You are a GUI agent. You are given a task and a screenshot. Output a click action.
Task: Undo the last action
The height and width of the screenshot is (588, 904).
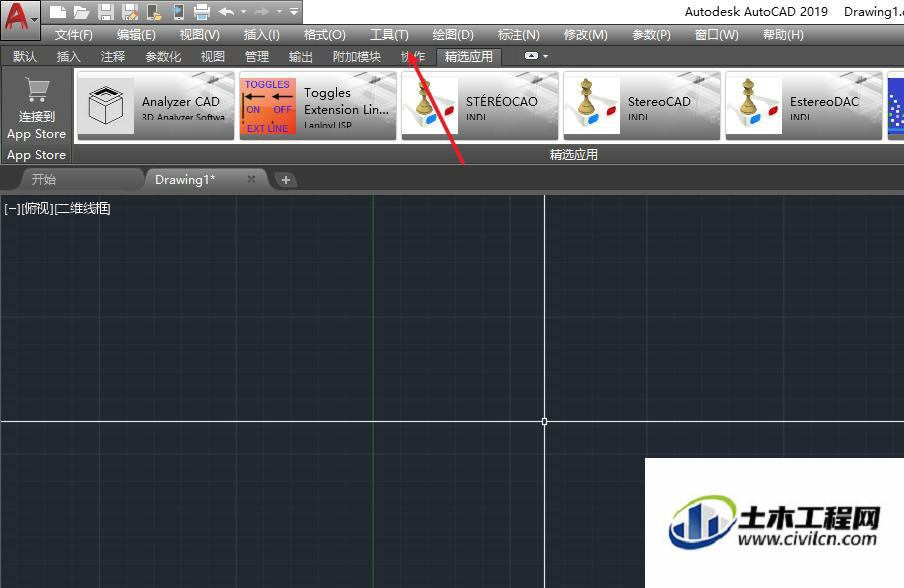pos(227,12)
